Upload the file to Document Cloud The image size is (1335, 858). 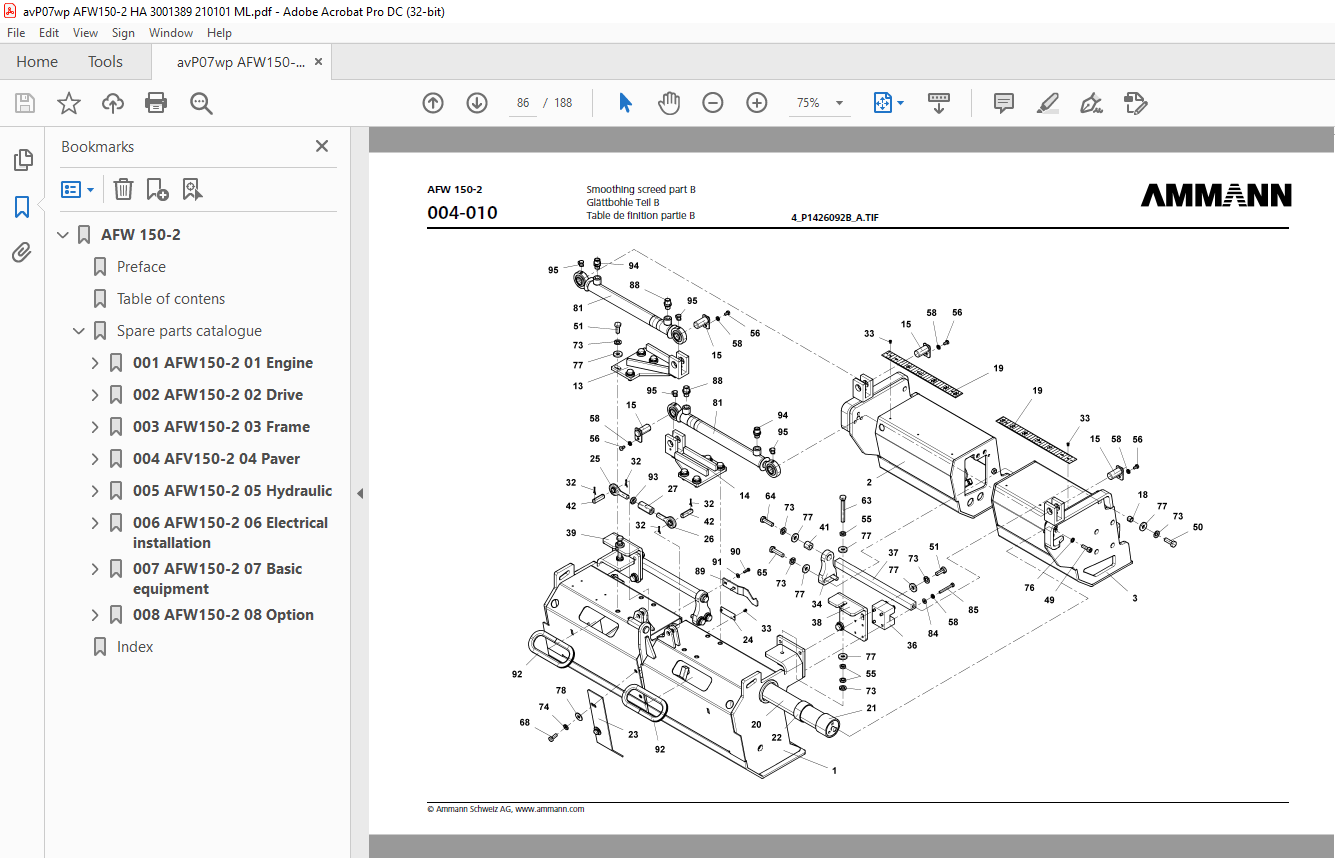tap(113, 103)
